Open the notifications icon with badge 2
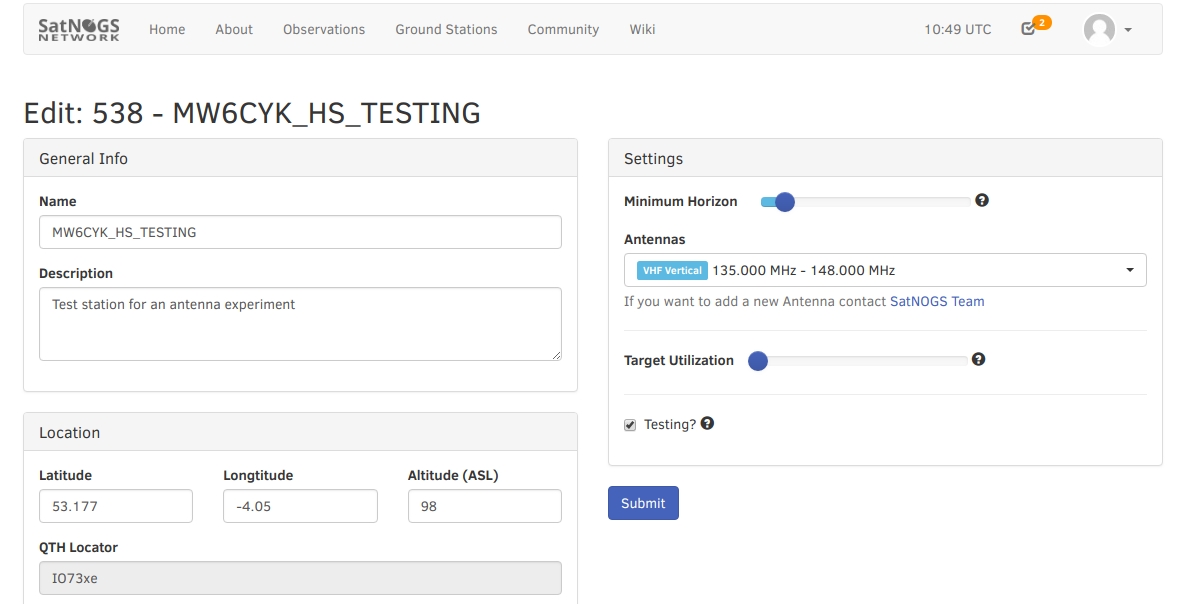Image resolution: width=1187 pixels, height=604 pixels. tap(1029, 29)
